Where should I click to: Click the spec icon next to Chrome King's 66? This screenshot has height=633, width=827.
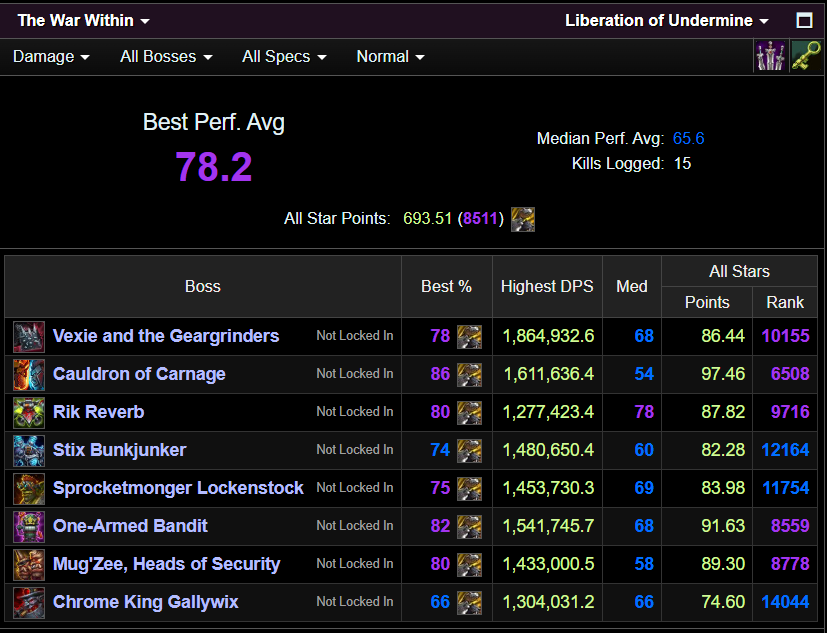pyautogui.click(x=469, y=602)
